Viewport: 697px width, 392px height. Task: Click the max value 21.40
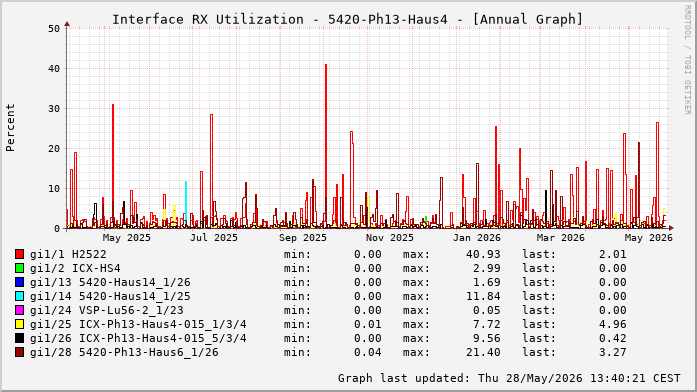pyautogui.click(x=483, y=352)
